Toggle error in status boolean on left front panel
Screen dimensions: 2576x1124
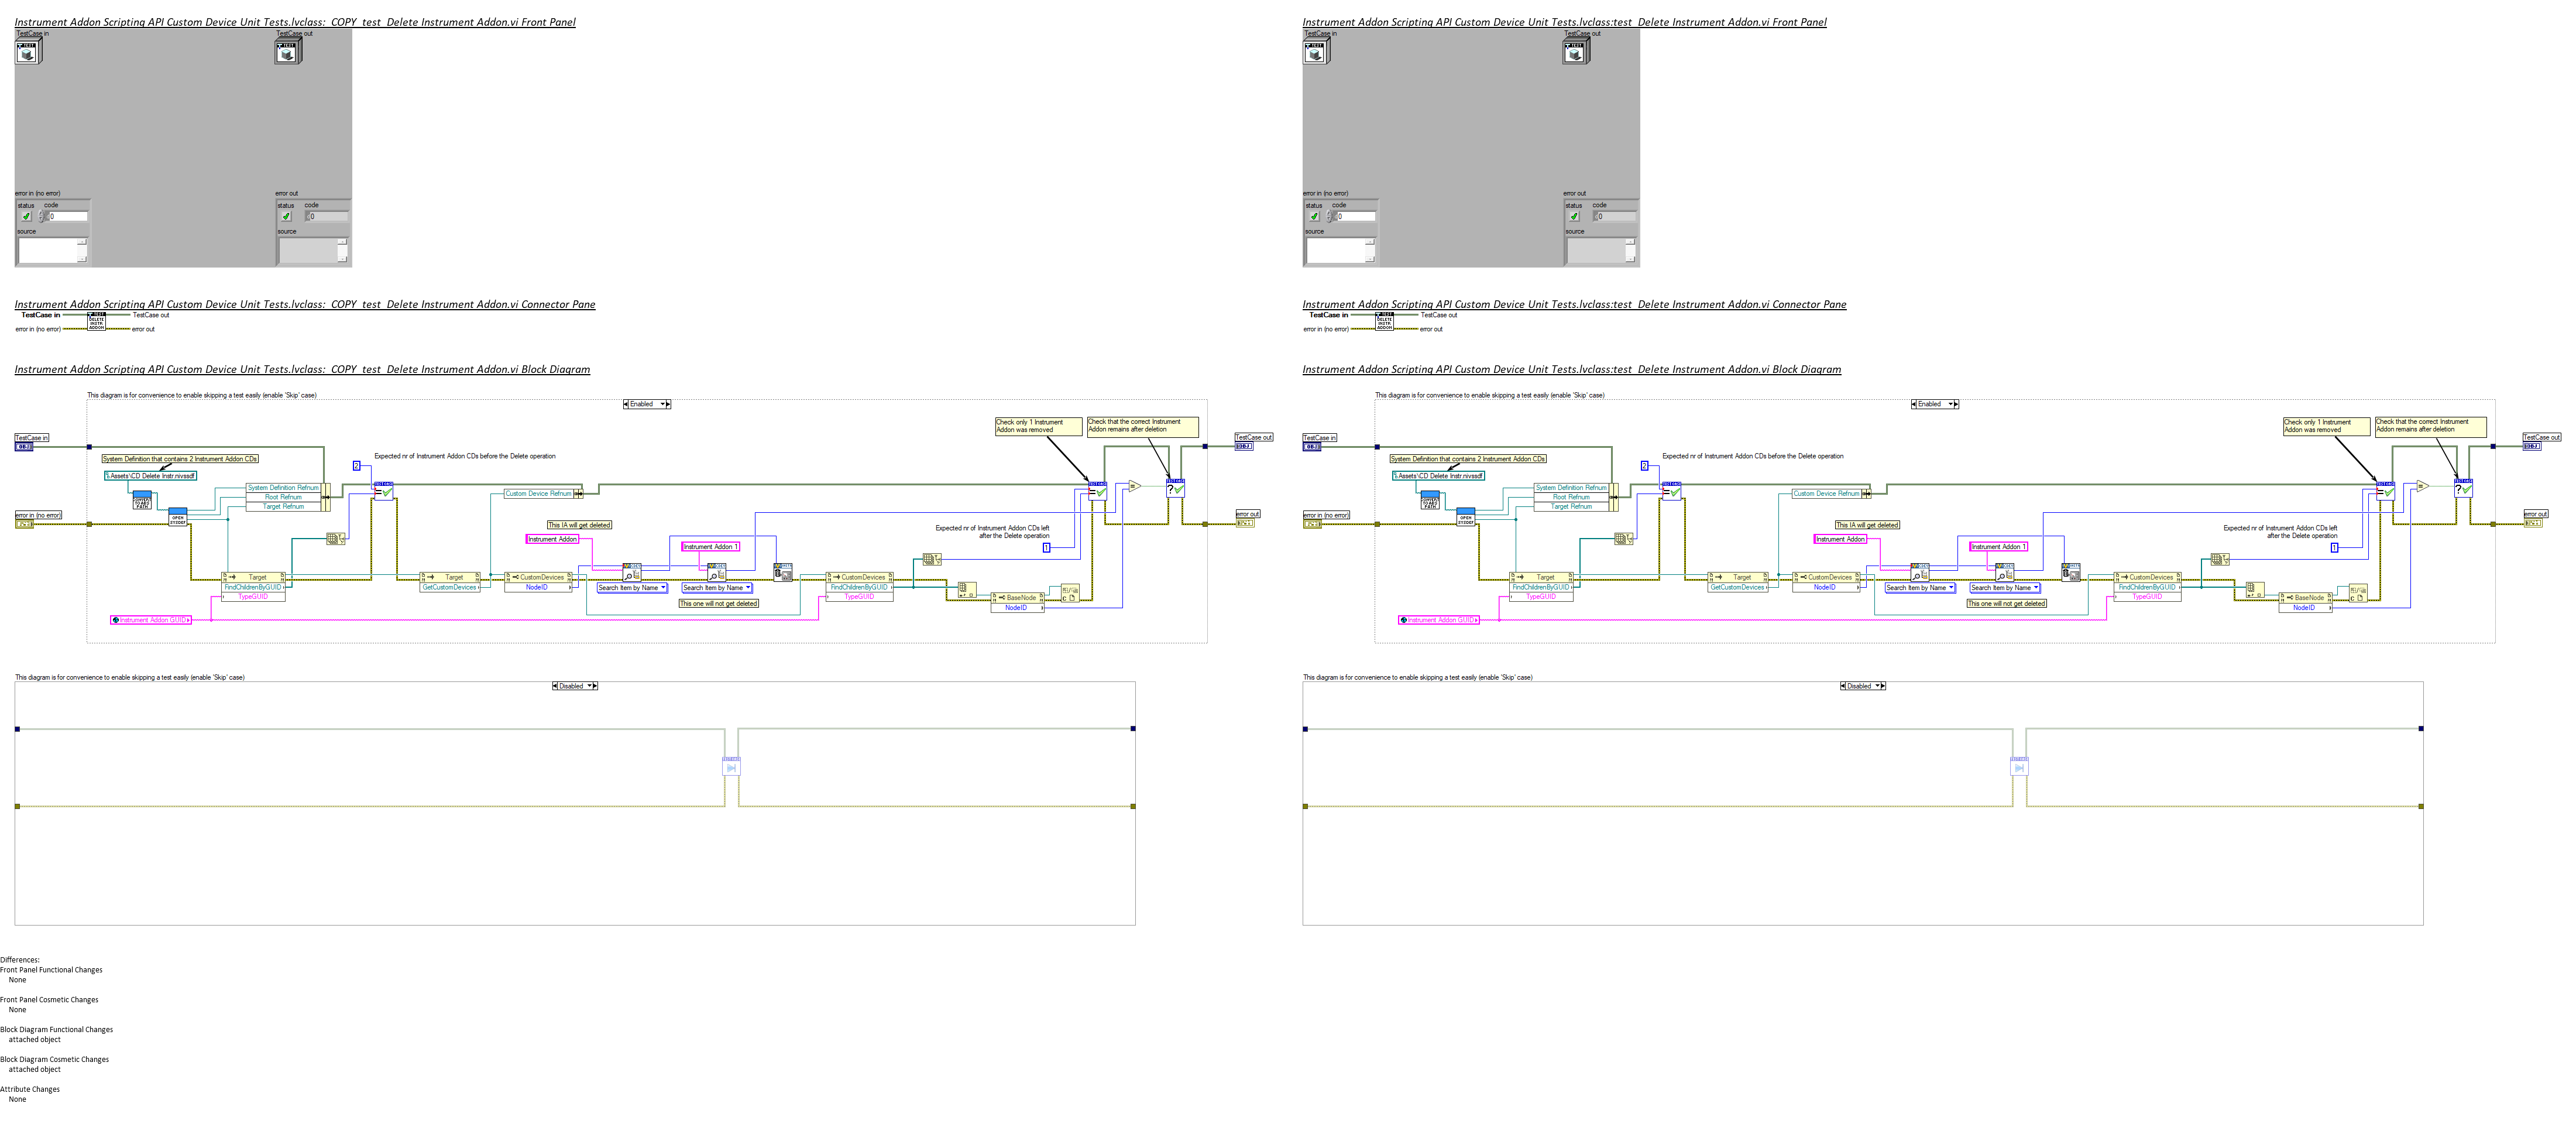point(26,216)
